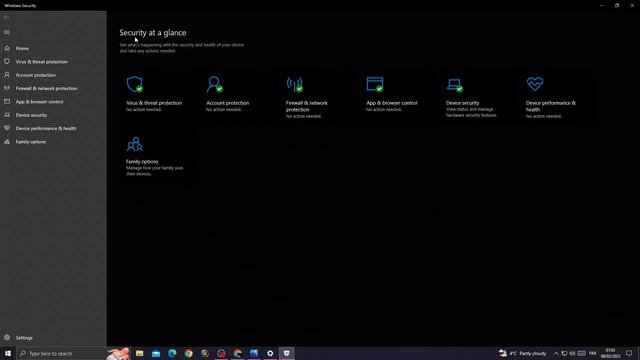This screenshot has height=360, width=640.
Task: Select Virus & threat protection in sidebar
Action: coord(53,62)
